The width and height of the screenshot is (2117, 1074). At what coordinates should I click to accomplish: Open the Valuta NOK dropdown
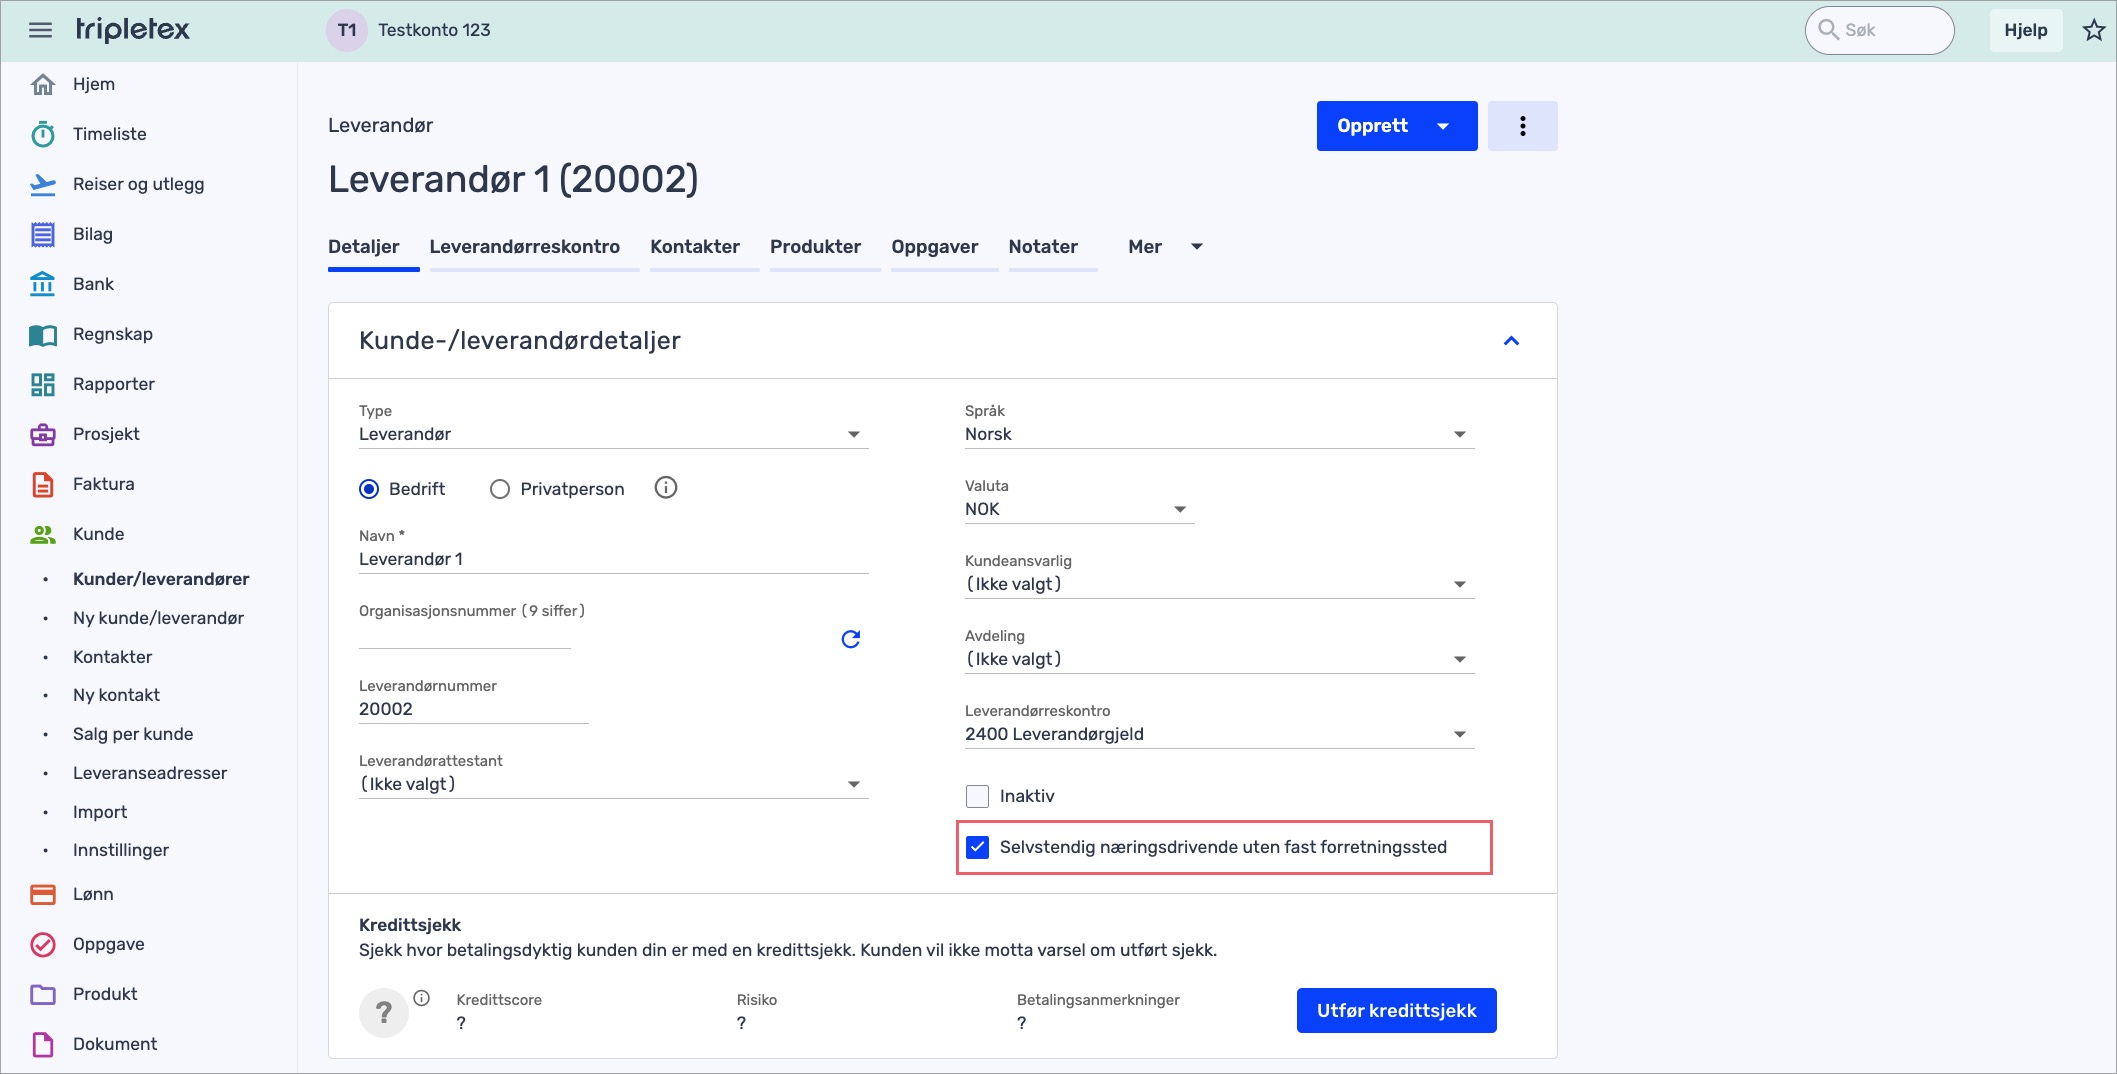pyautogui.click(x=1079, y=509)
